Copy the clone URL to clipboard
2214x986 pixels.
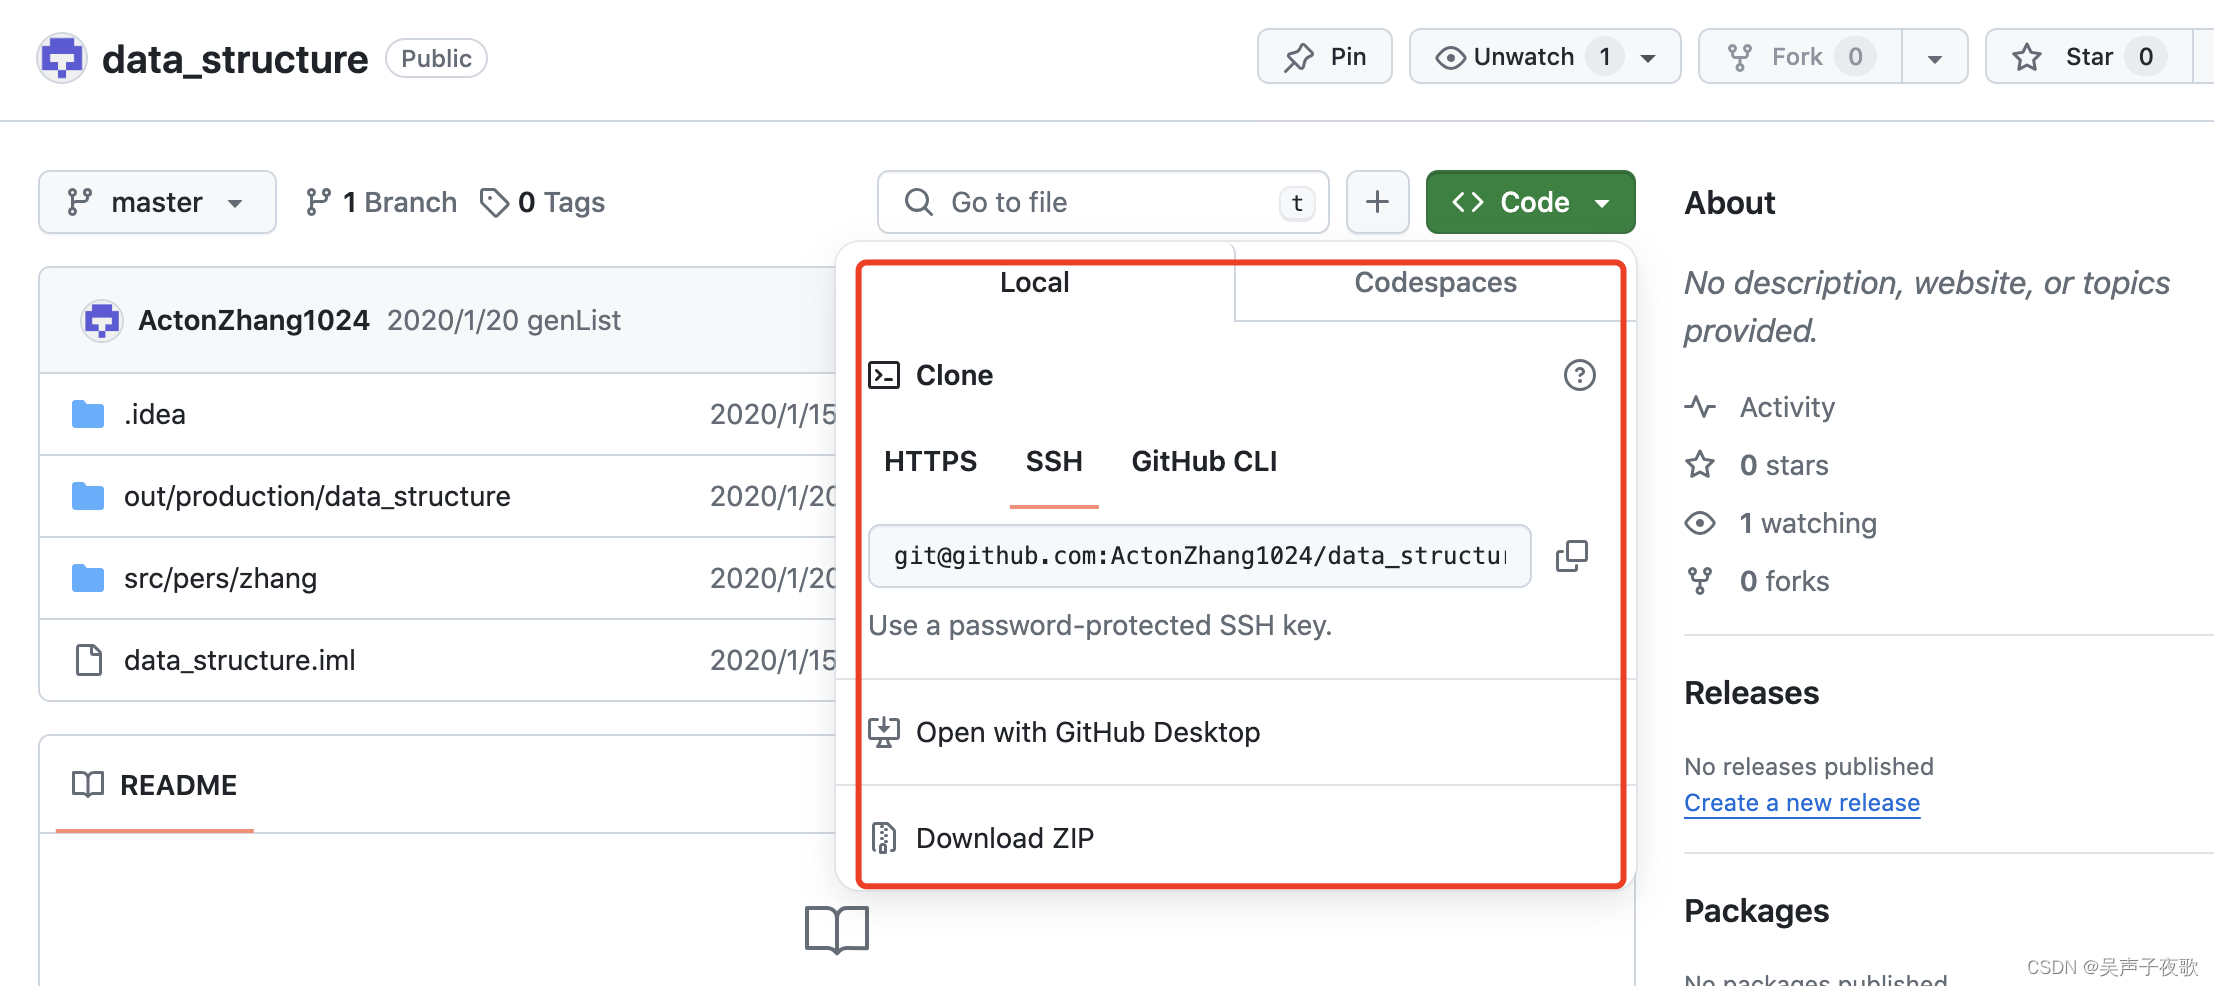1571,555
